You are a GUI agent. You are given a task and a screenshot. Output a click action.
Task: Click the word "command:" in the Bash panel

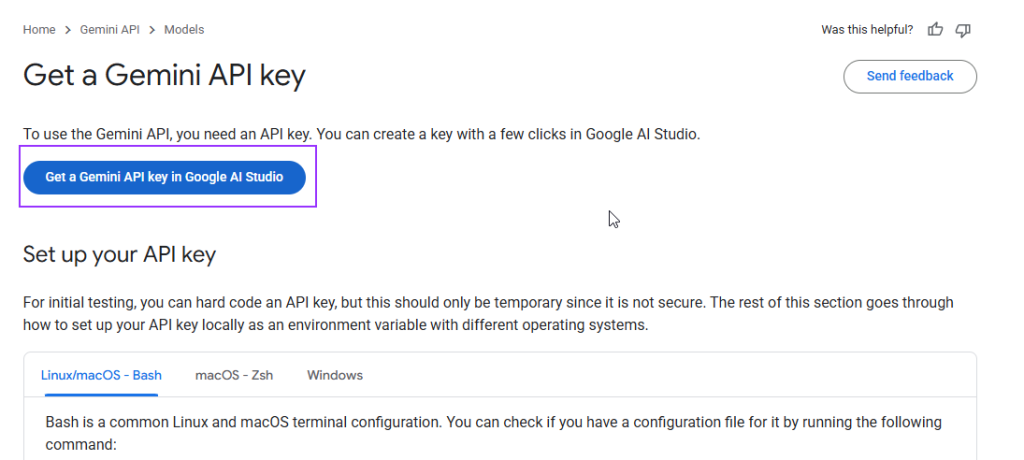point(81,445)
